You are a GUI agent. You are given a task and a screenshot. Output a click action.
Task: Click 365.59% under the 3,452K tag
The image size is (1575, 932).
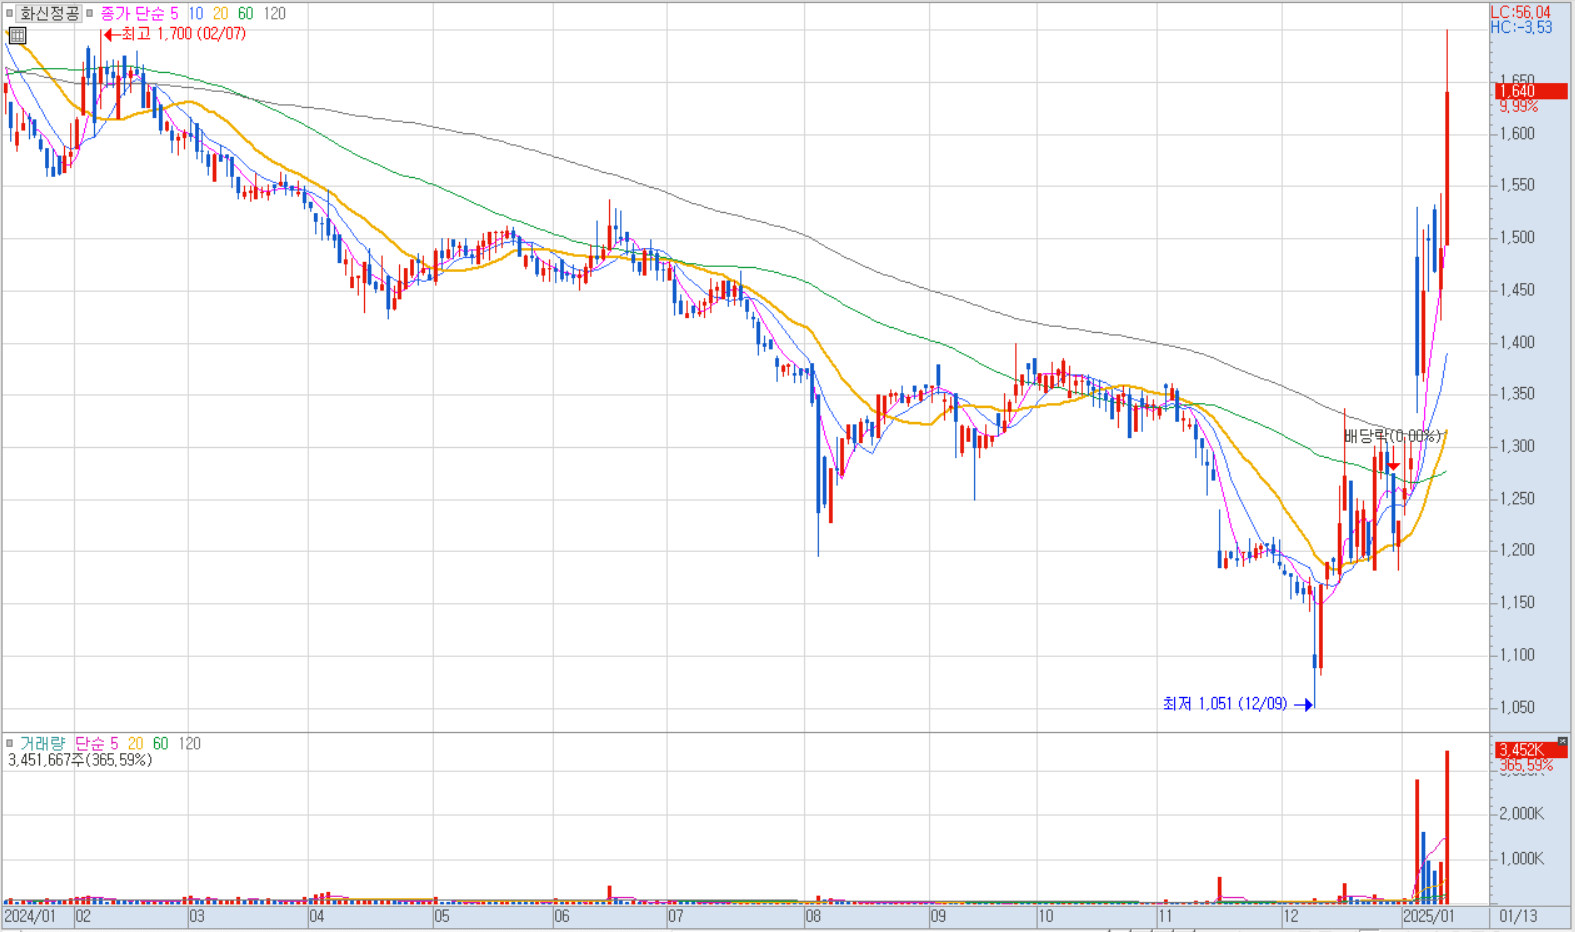[1526, 765]
